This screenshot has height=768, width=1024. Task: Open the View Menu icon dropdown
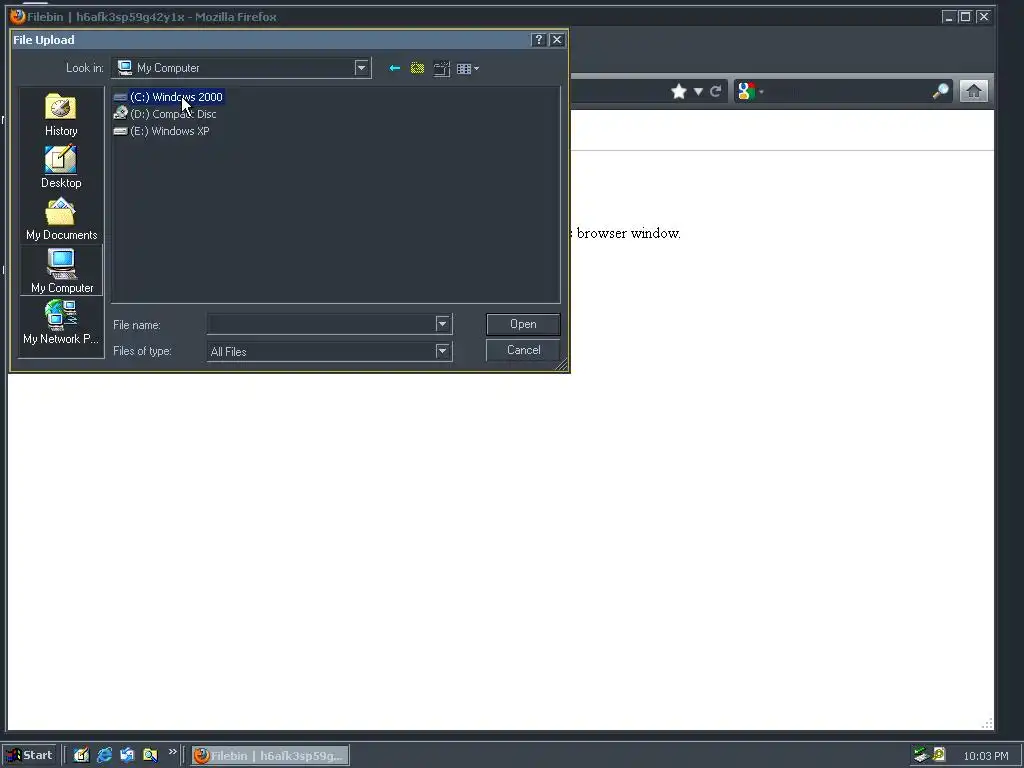(x=468, y=69)
